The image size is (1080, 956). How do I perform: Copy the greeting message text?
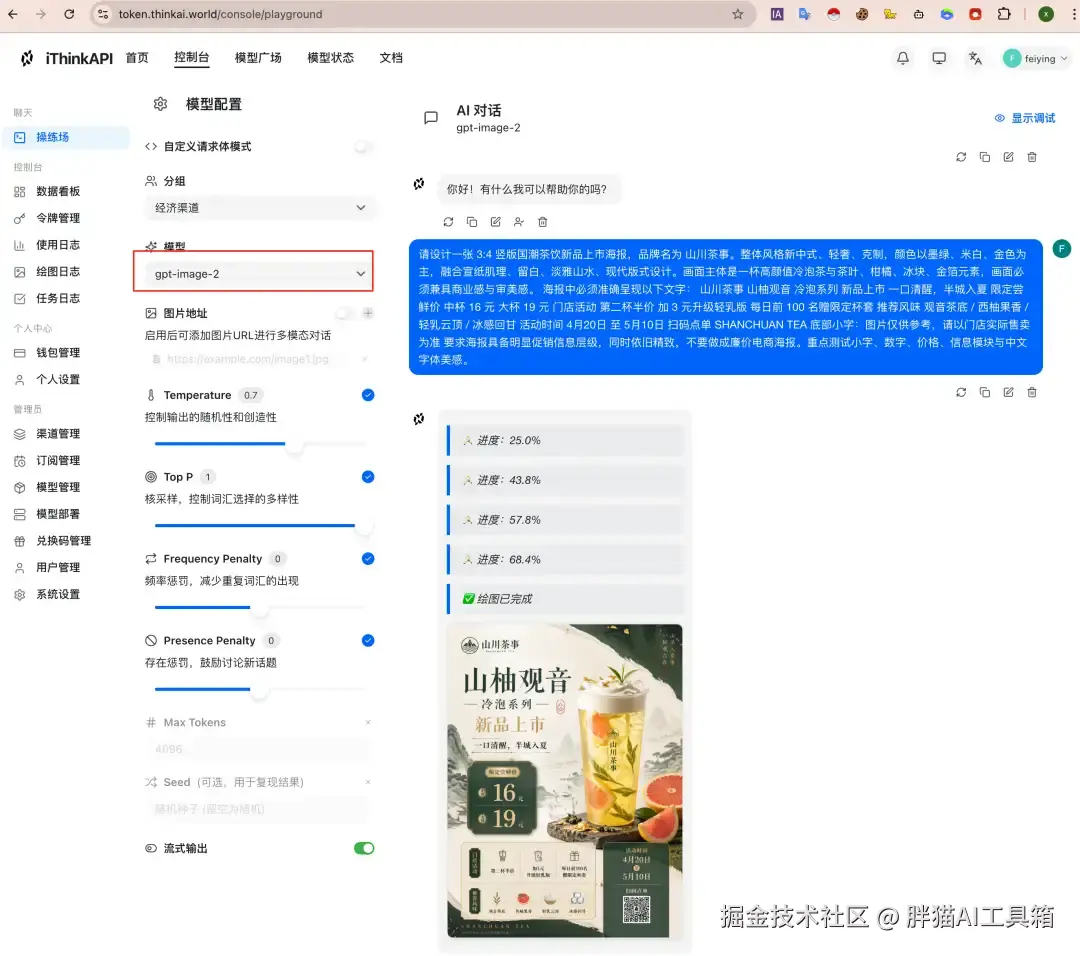point(472,222)
